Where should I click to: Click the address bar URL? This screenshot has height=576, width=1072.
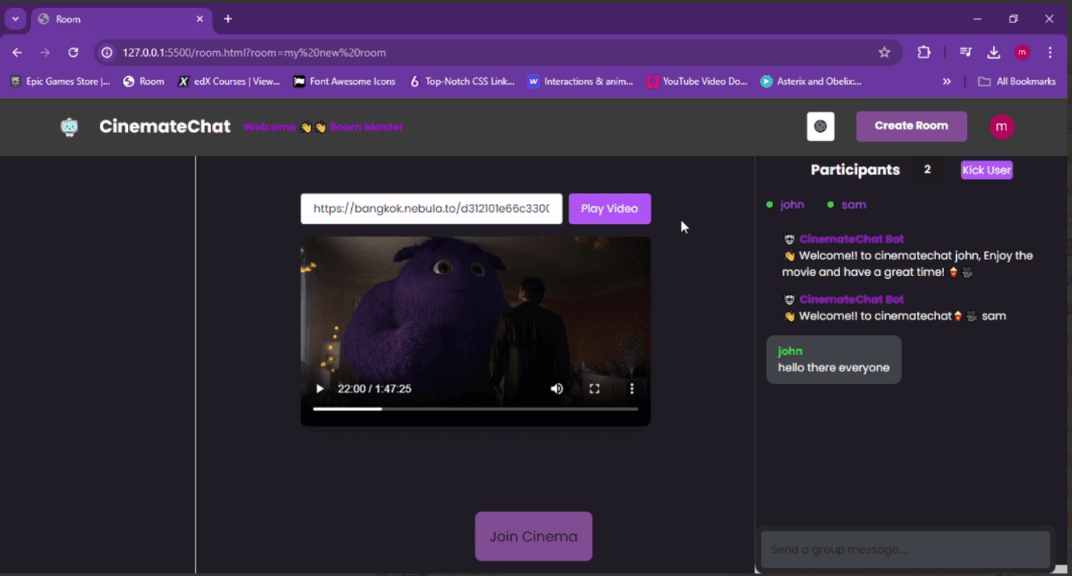[x=254, y=53]
